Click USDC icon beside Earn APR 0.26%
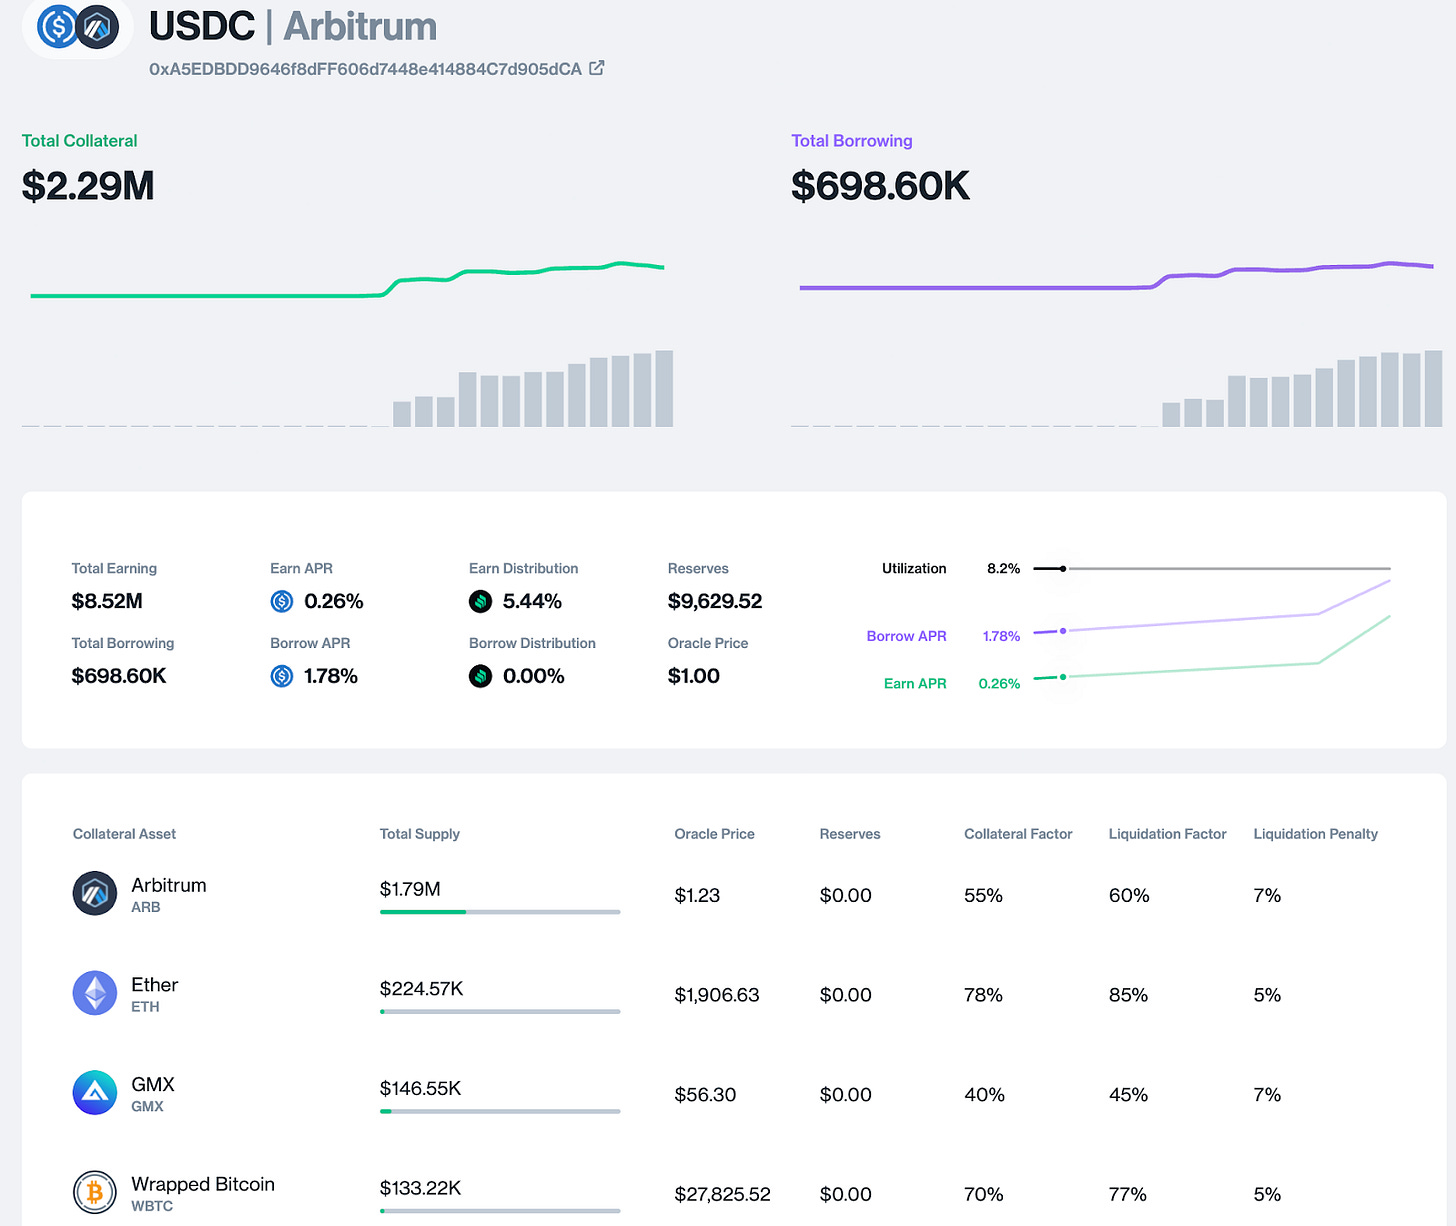 point(282,601)
